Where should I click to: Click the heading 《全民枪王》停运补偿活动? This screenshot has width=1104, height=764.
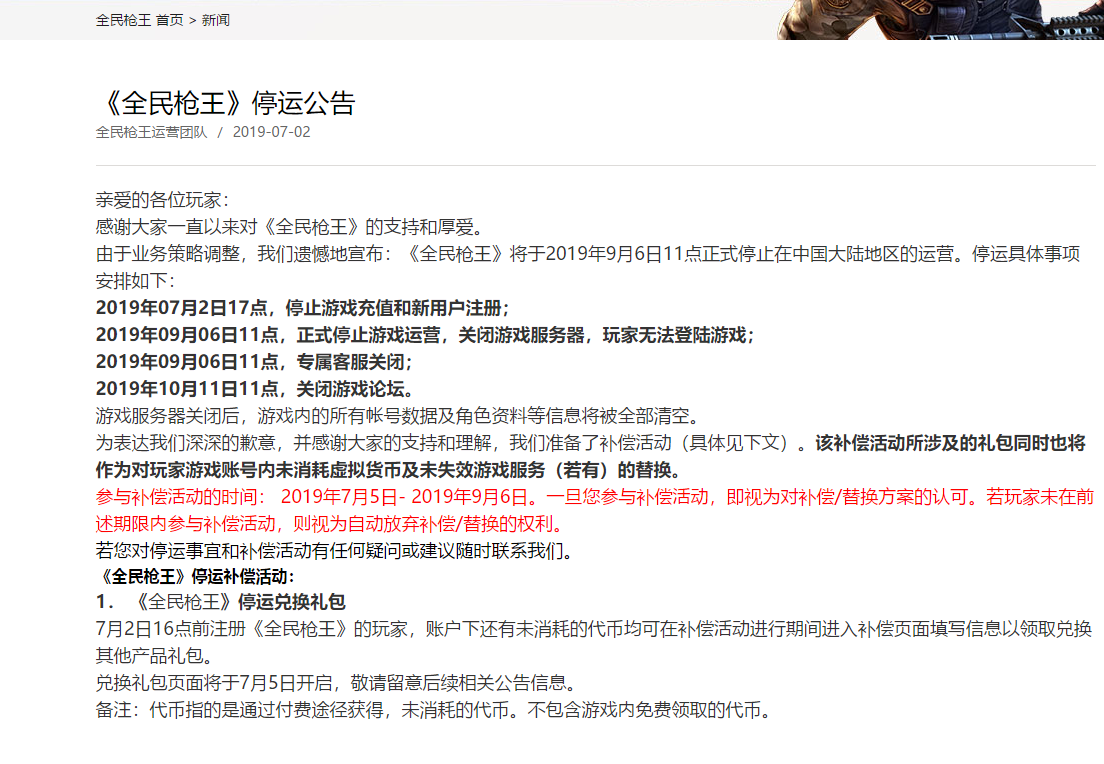195,577
